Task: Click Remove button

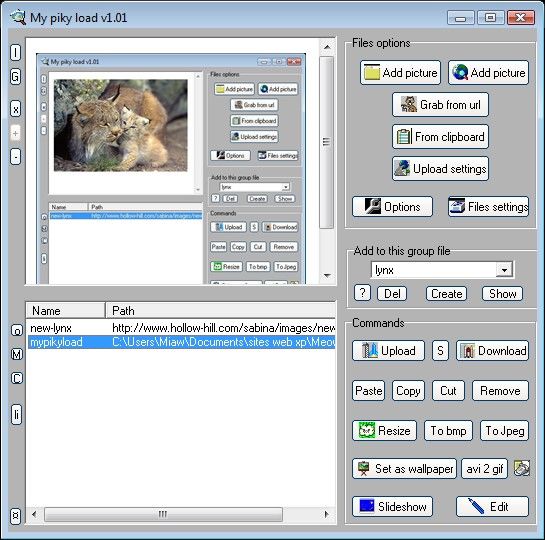Action: 500,391
